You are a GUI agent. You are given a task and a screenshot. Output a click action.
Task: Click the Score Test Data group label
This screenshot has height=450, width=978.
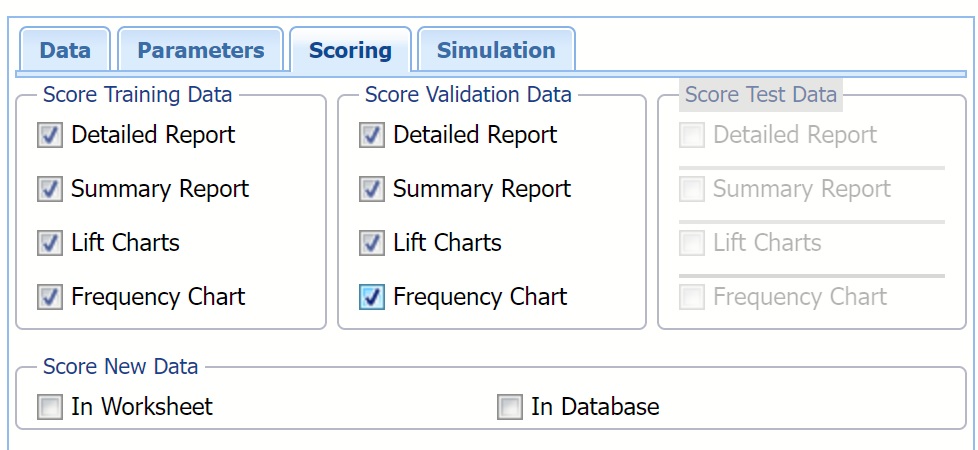[760, 95]
